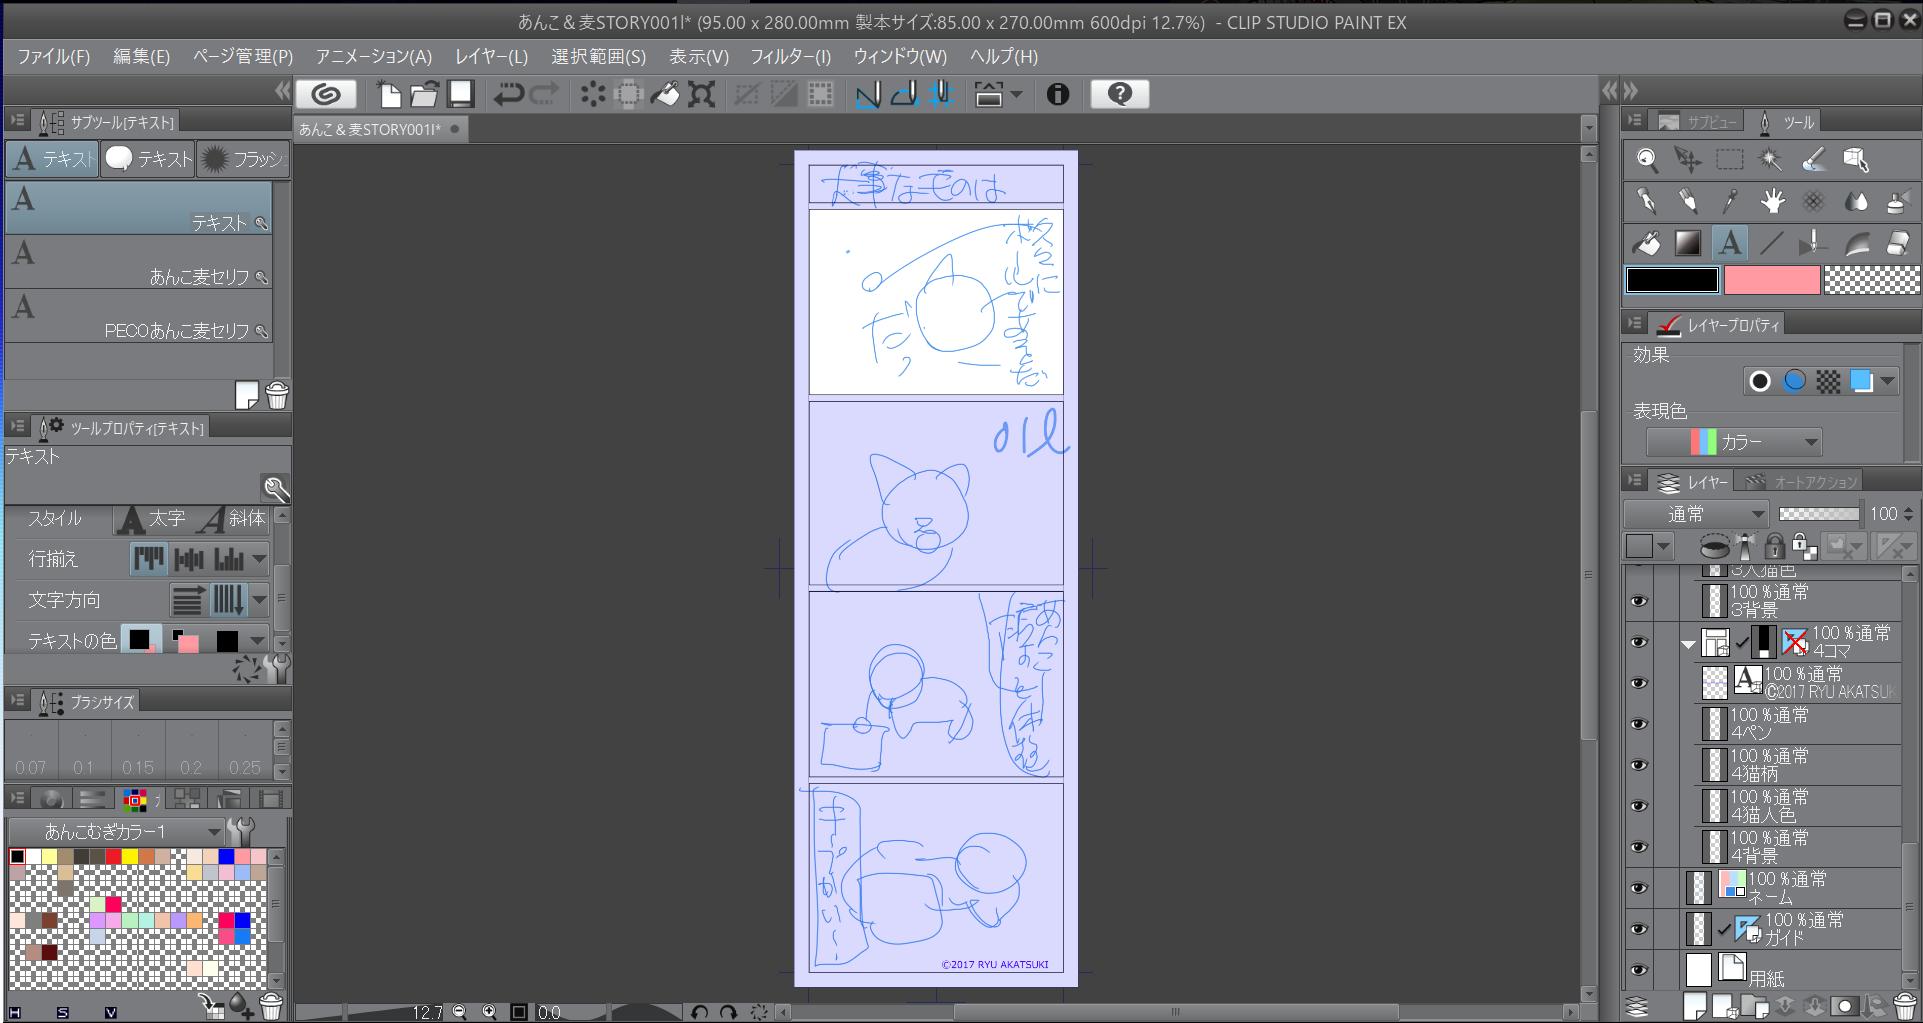
Task: Select the Auto select magic wand tool
Action: click(x=1771, y=159)
